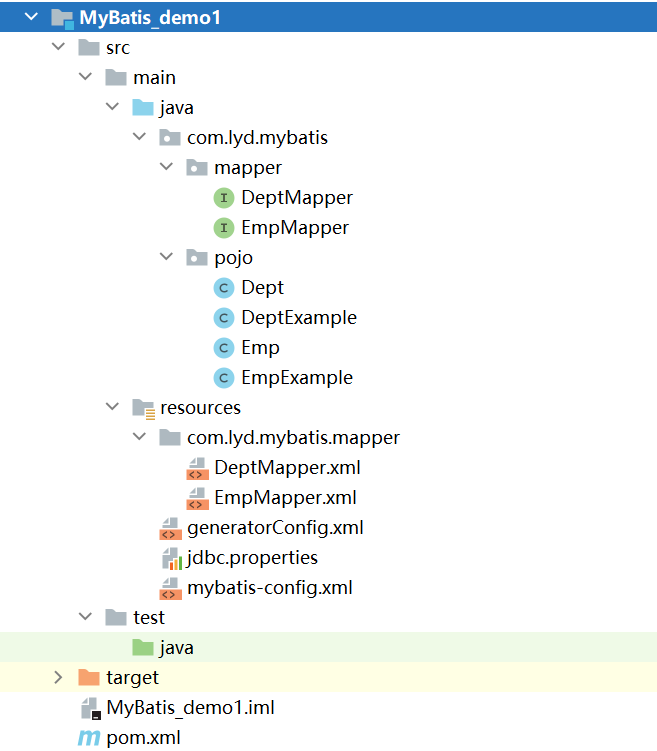Click the DeptExample class icon
Viewport: 657px width, 751px height.
224,318
